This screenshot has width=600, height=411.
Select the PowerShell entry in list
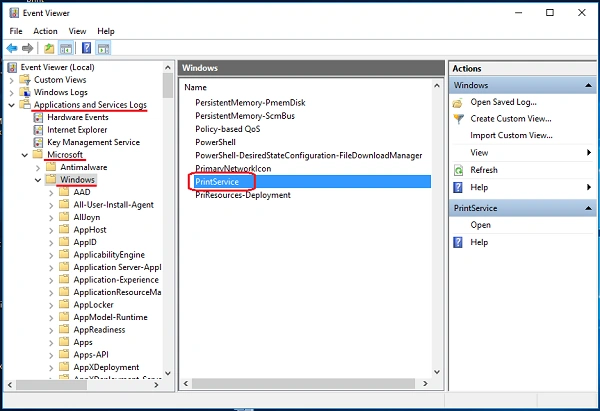215,142
